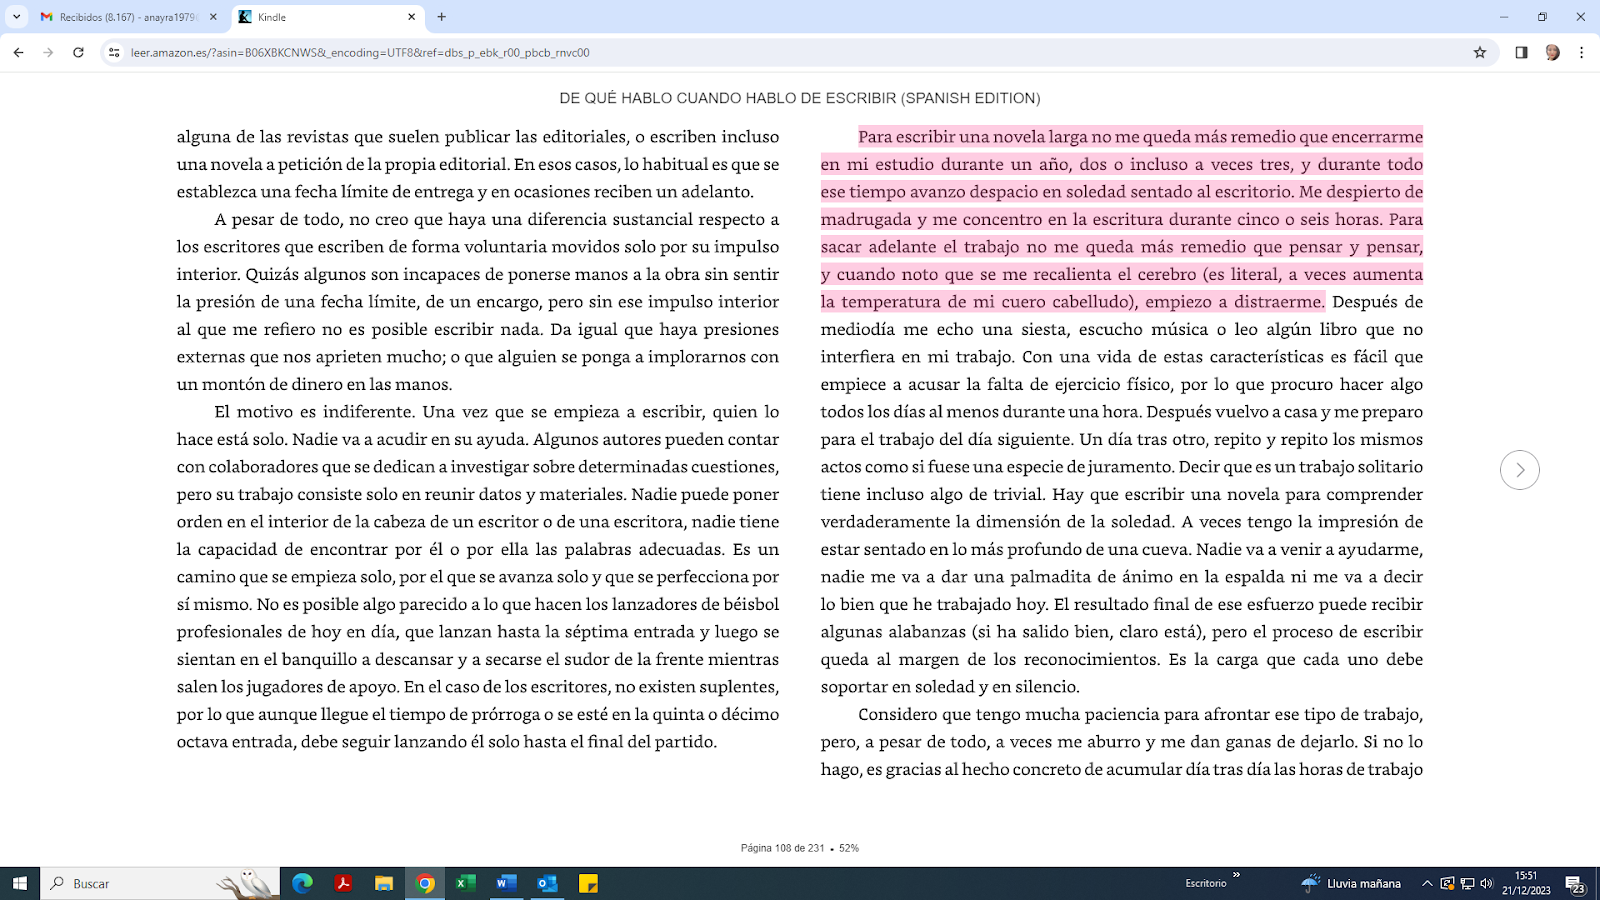
Task: Click the Escritorio taskbar label
Action: point(1206,883)
